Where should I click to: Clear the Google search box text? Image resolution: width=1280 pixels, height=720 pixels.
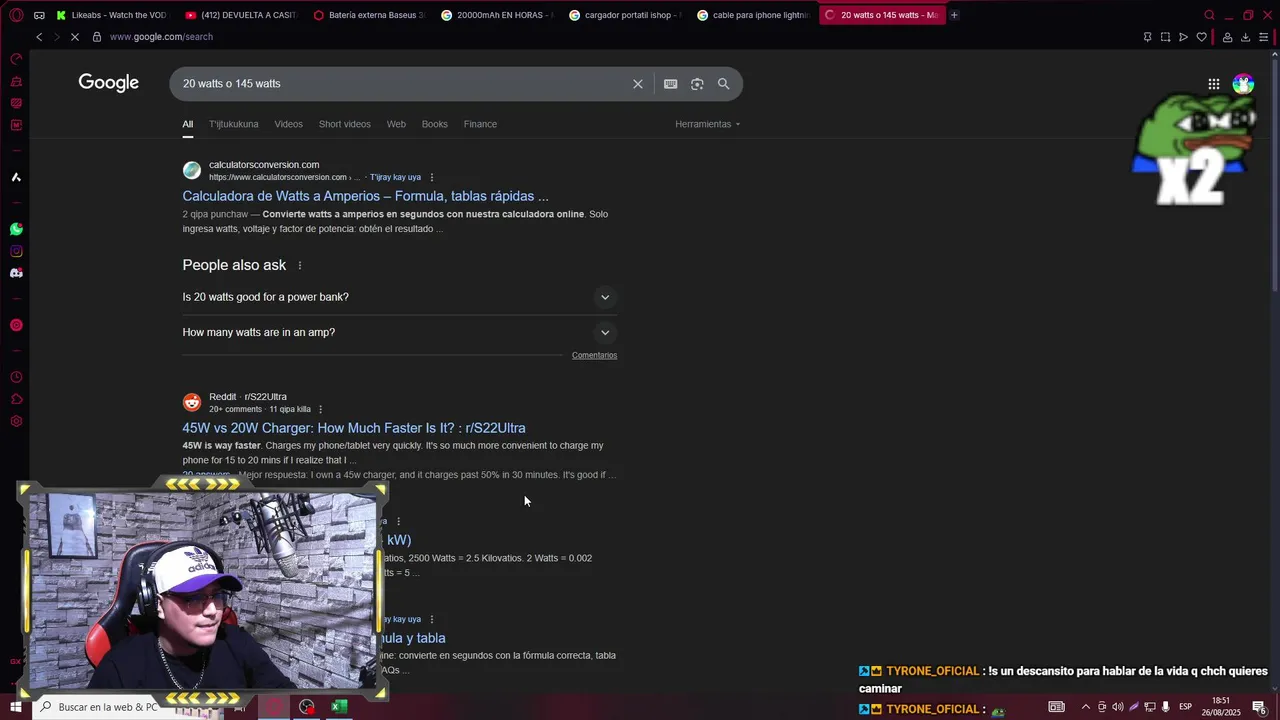(x=638, y=84)
